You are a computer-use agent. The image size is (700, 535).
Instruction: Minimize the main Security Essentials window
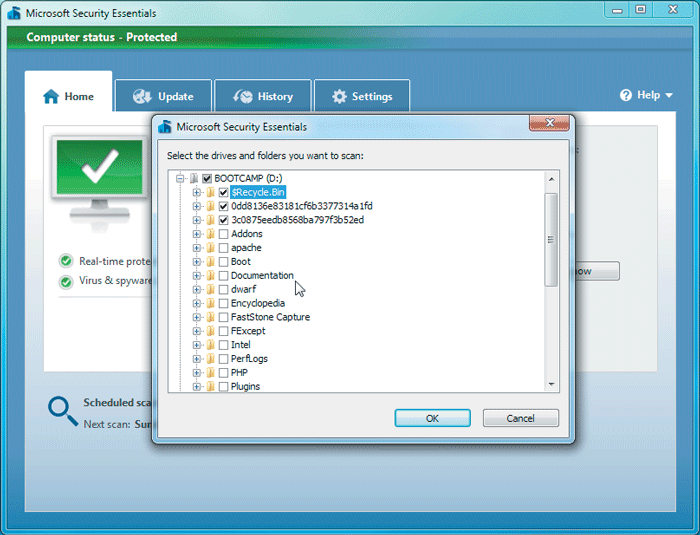point(617,9)
